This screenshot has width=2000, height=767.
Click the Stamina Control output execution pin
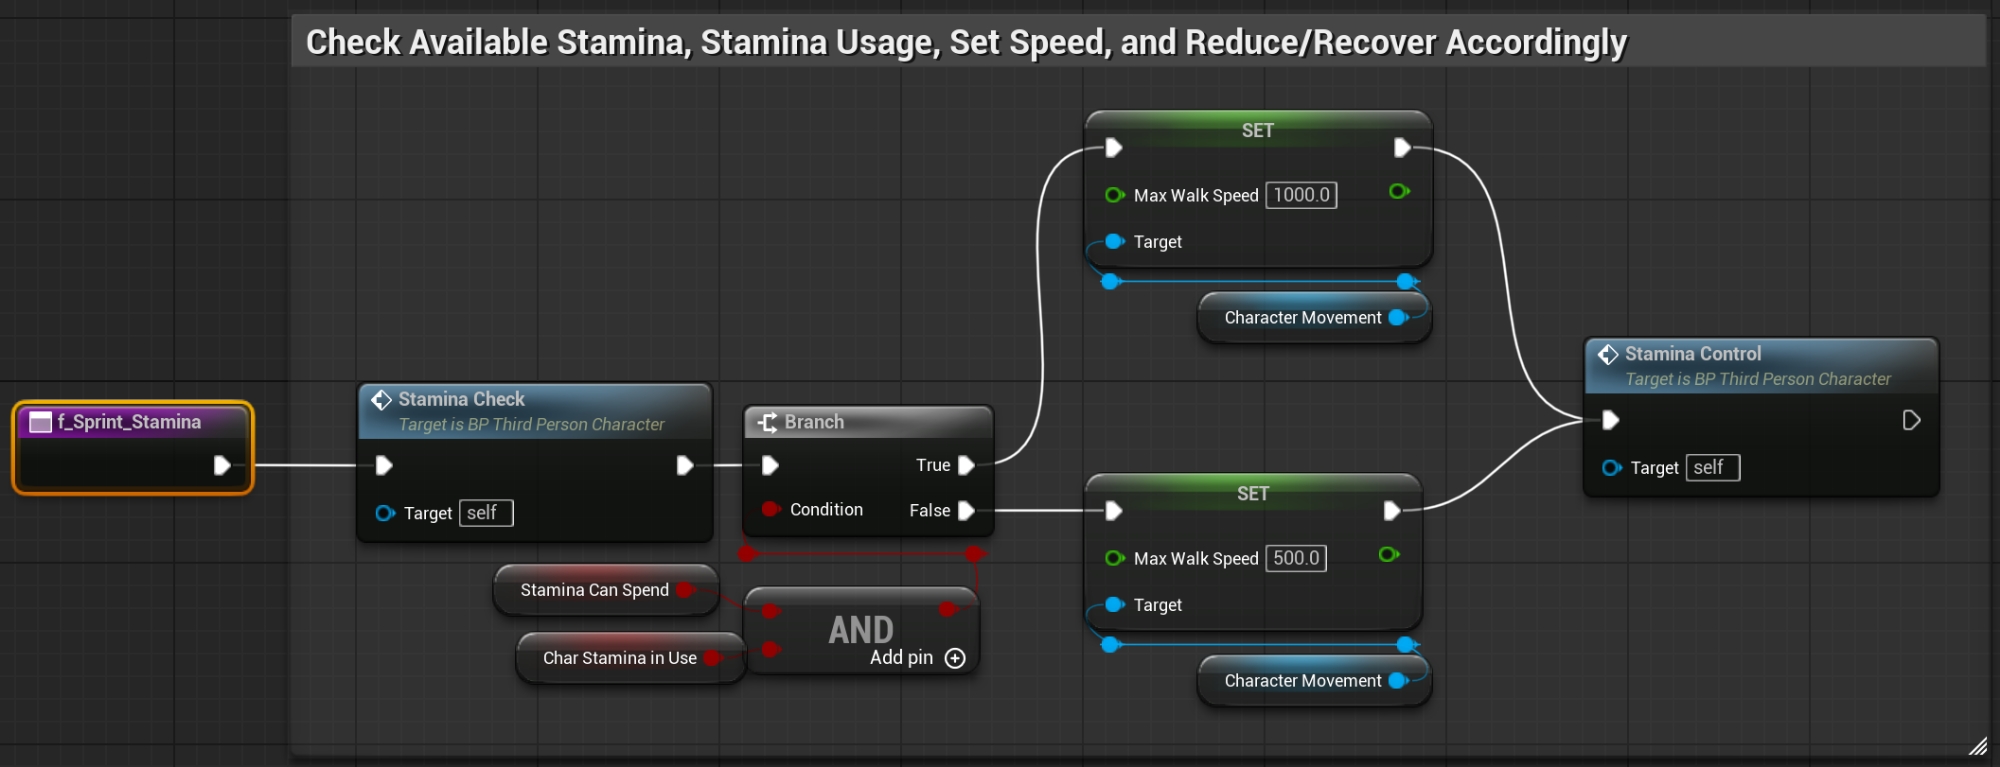pos(1911,420)
